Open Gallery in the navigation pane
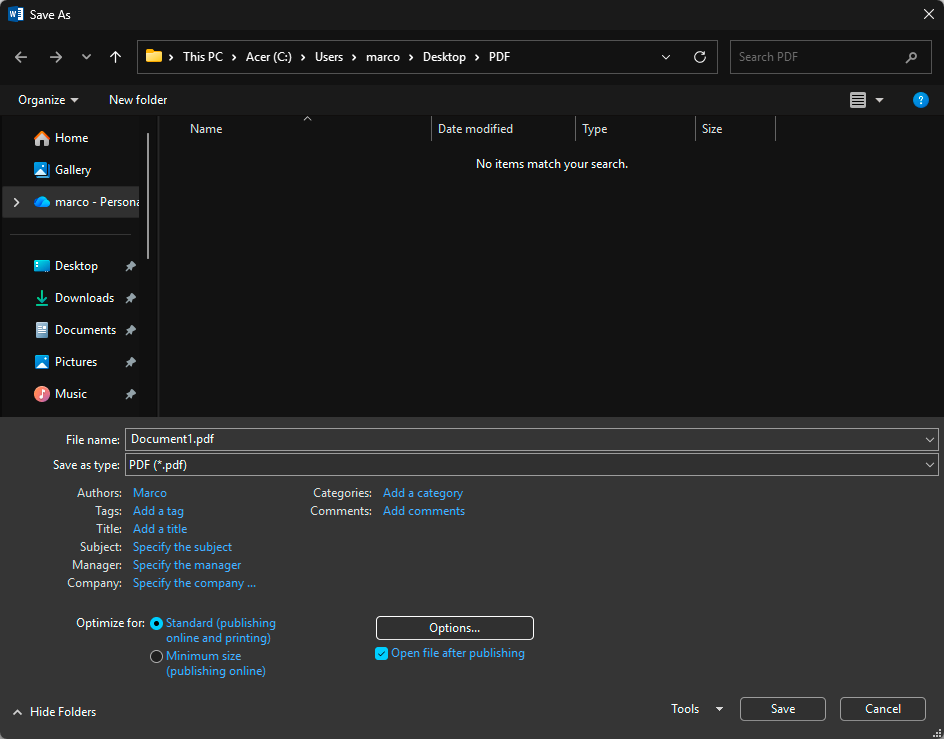 72,170
